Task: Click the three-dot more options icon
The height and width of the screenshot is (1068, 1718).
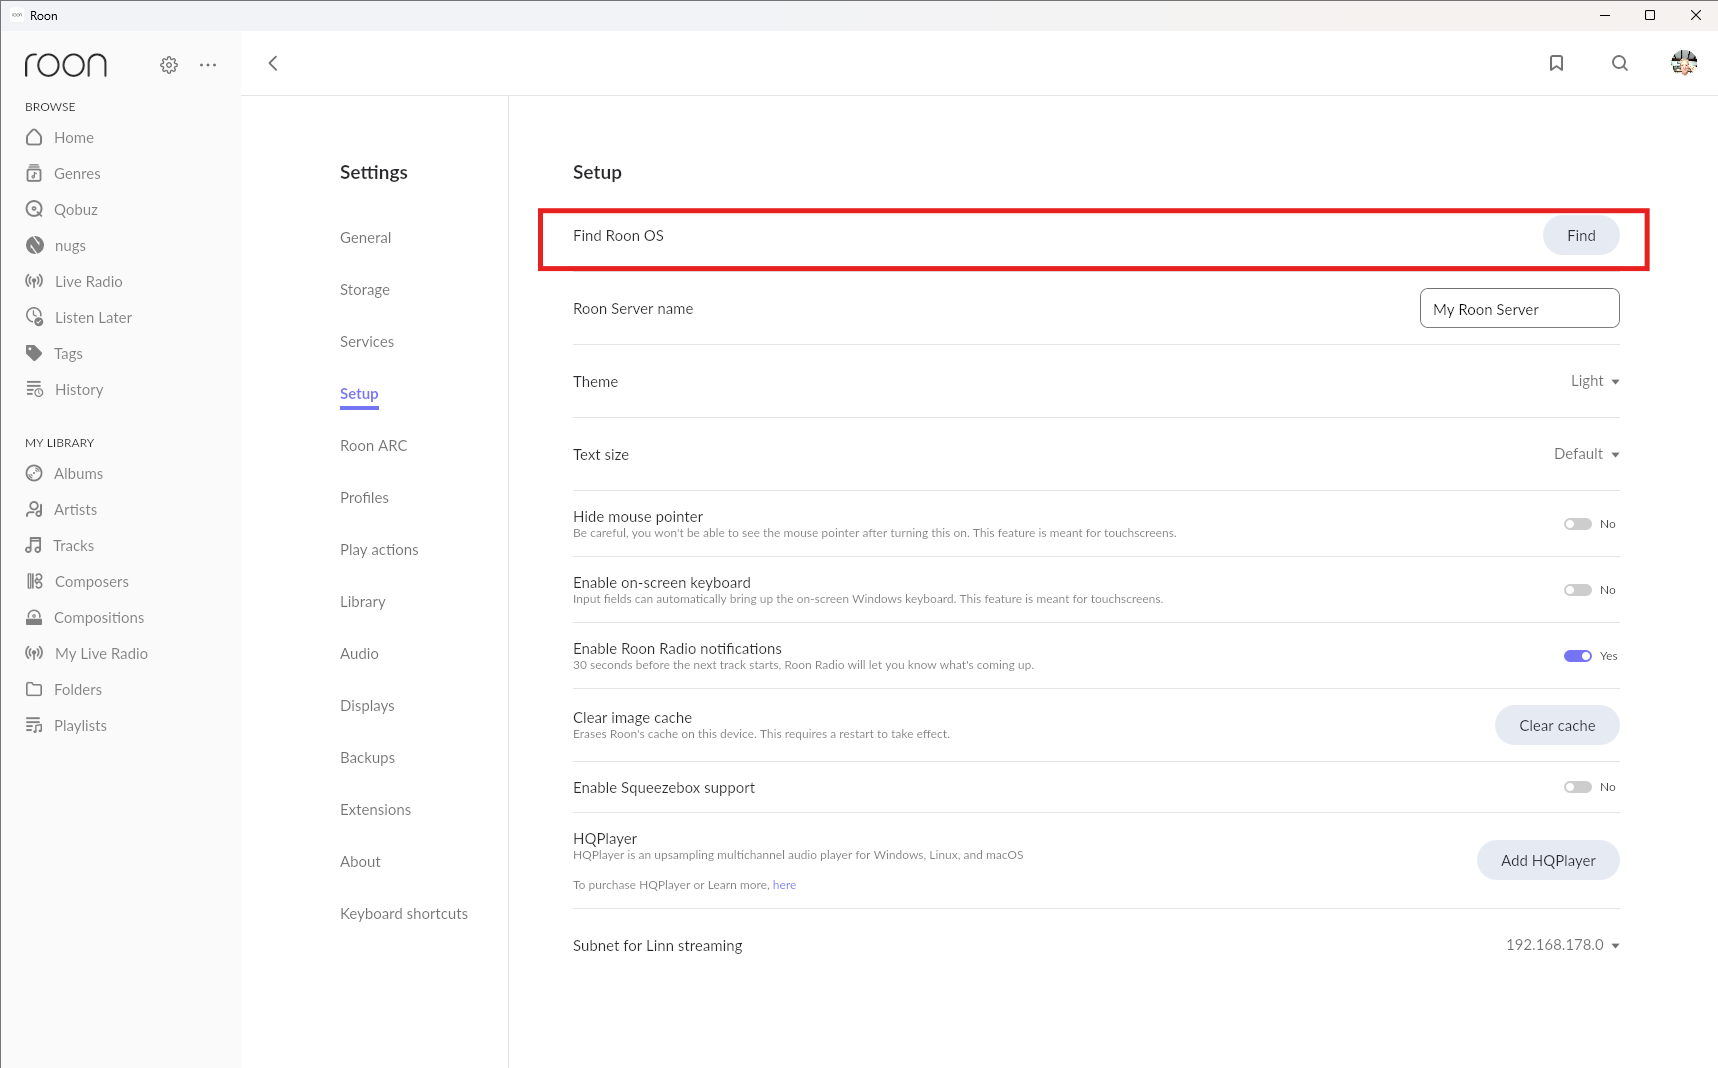Action: pyautogui.click(x=208, y=65)
